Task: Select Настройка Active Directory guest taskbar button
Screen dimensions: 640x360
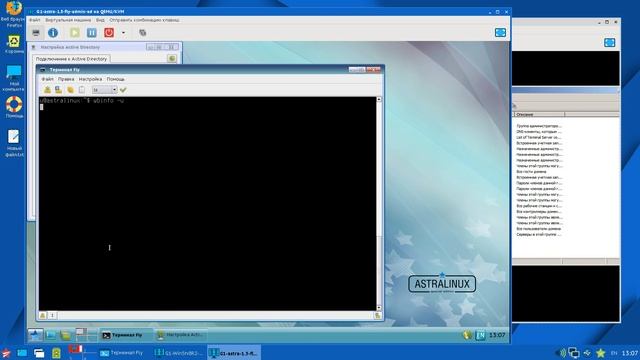Action: click(180, 335)
